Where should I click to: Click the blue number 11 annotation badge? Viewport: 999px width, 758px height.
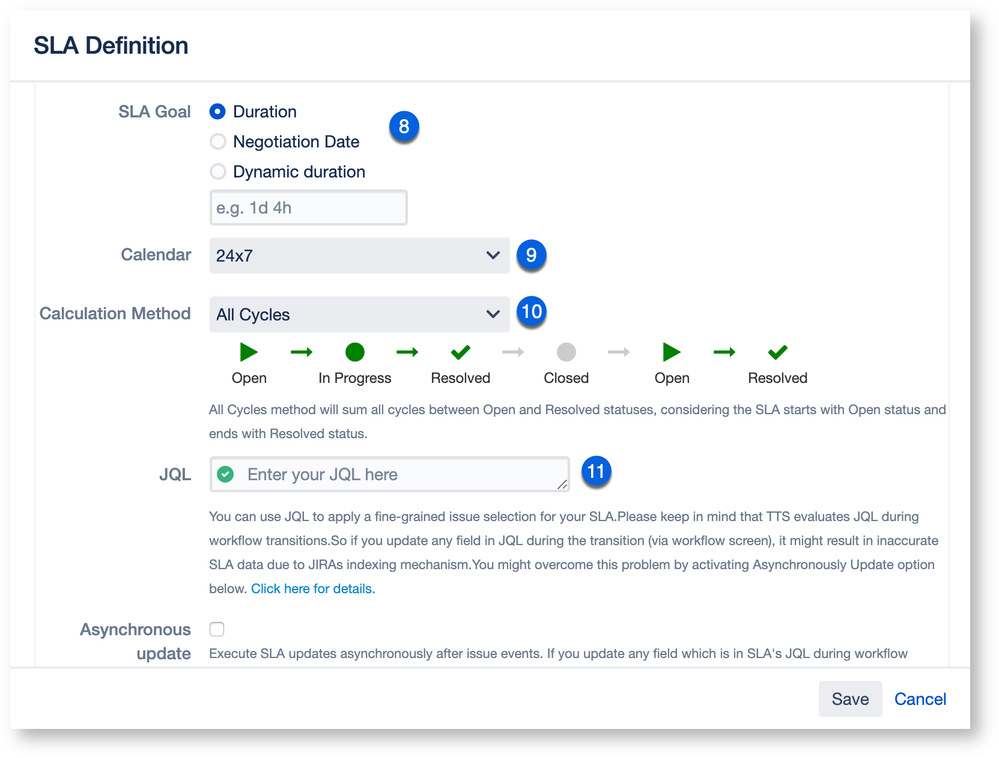[596, 471]
